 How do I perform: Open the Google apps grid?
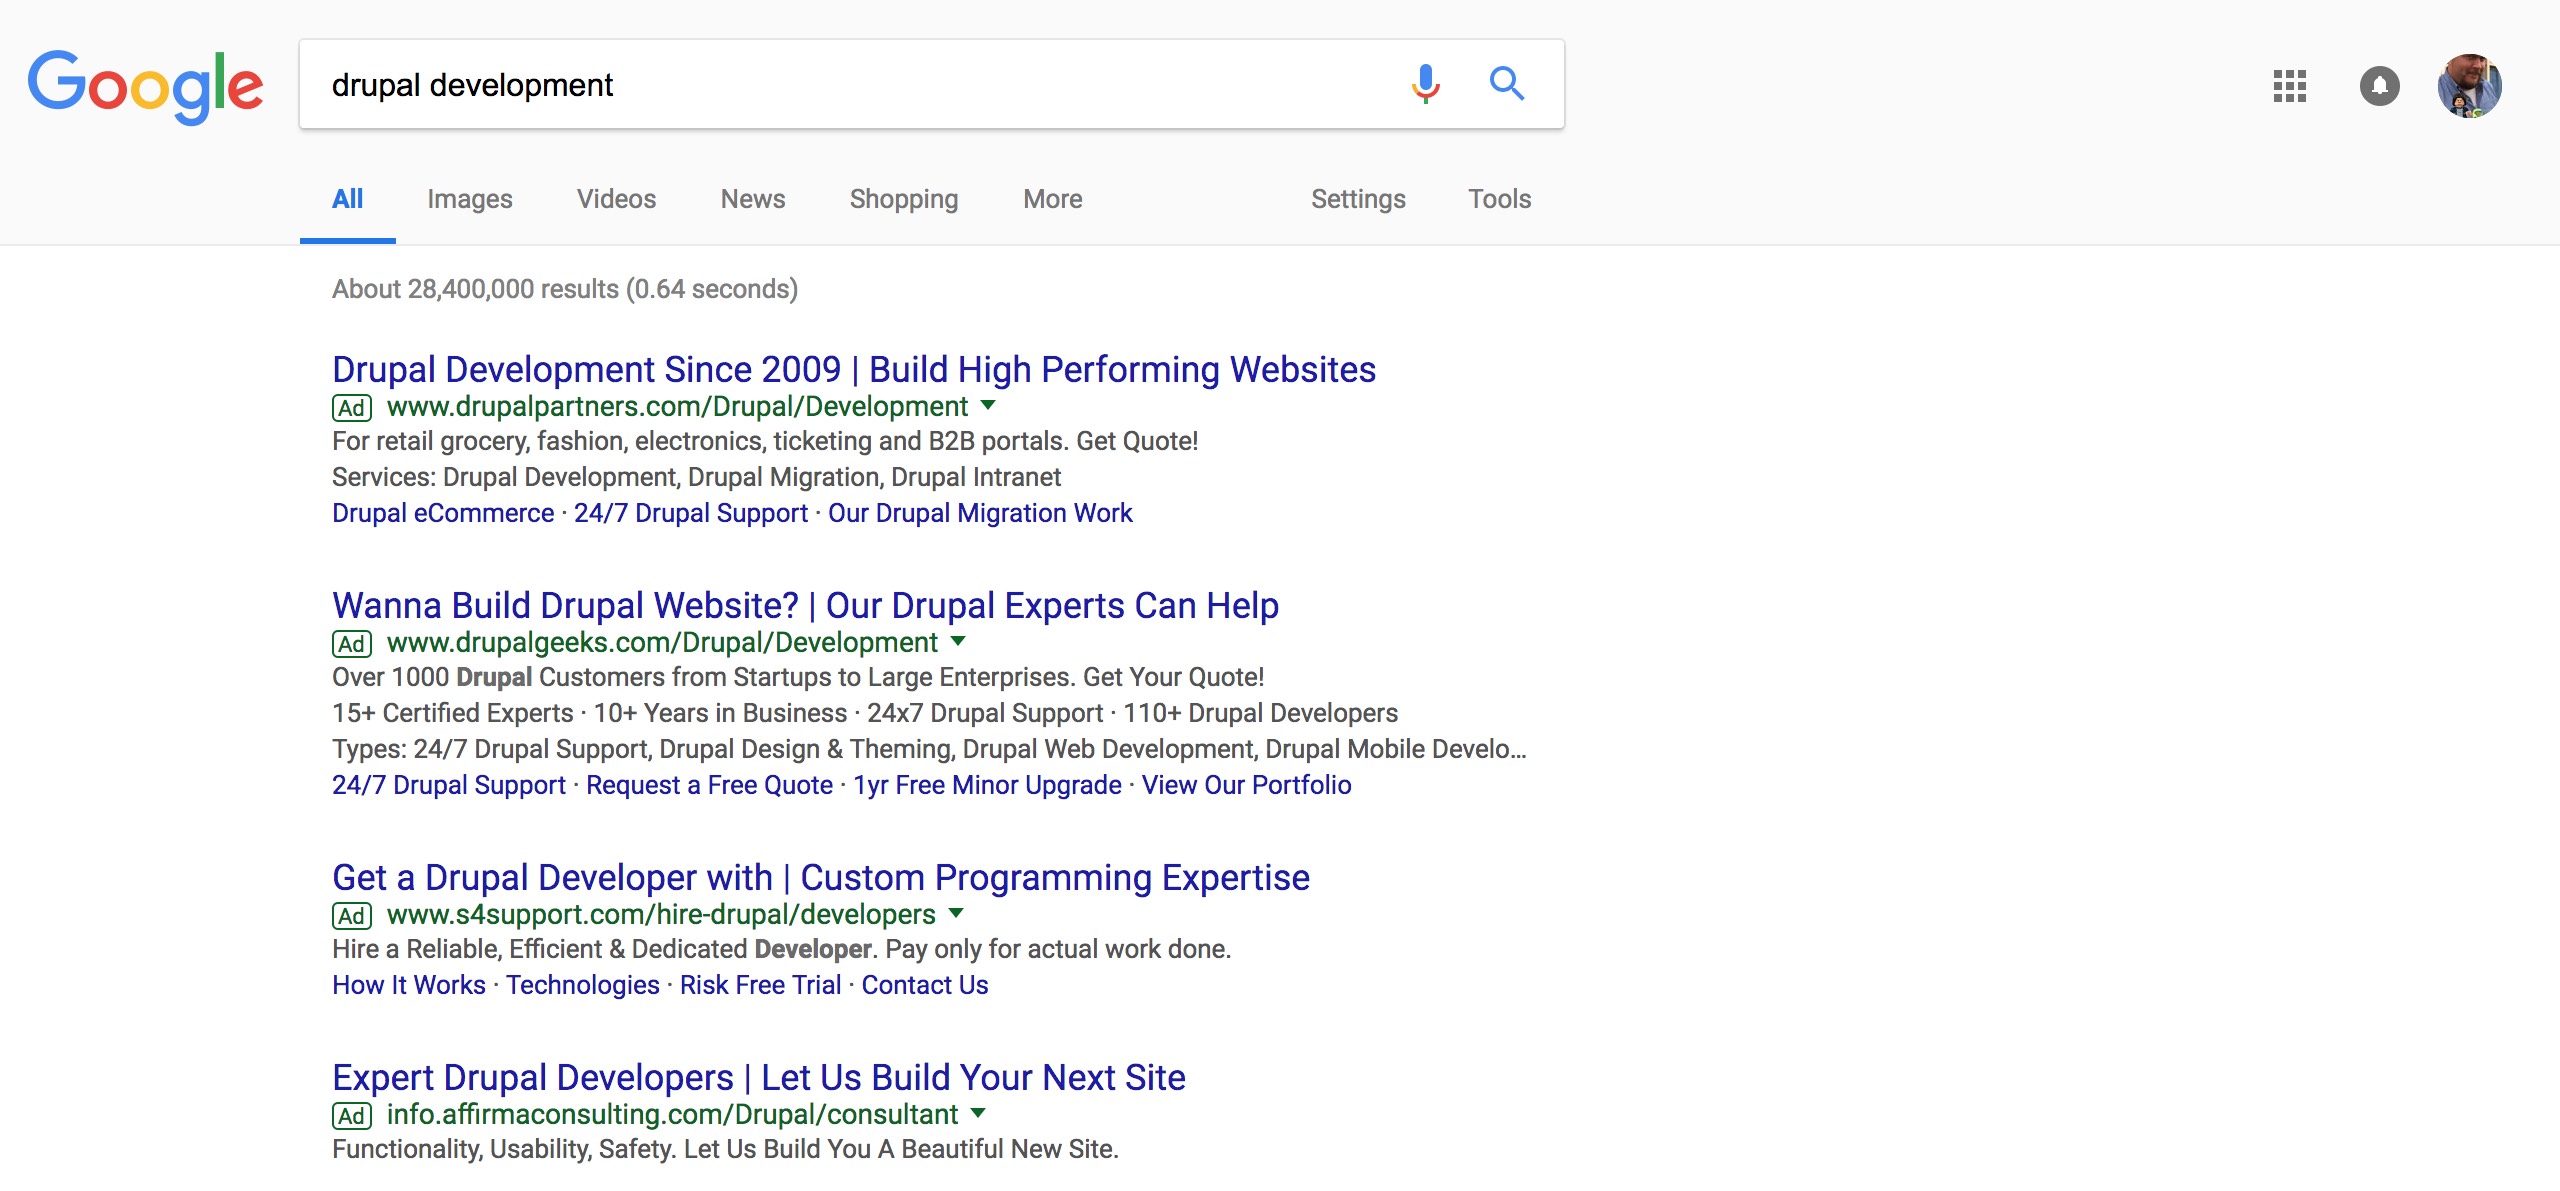[x=2290, y=86]
